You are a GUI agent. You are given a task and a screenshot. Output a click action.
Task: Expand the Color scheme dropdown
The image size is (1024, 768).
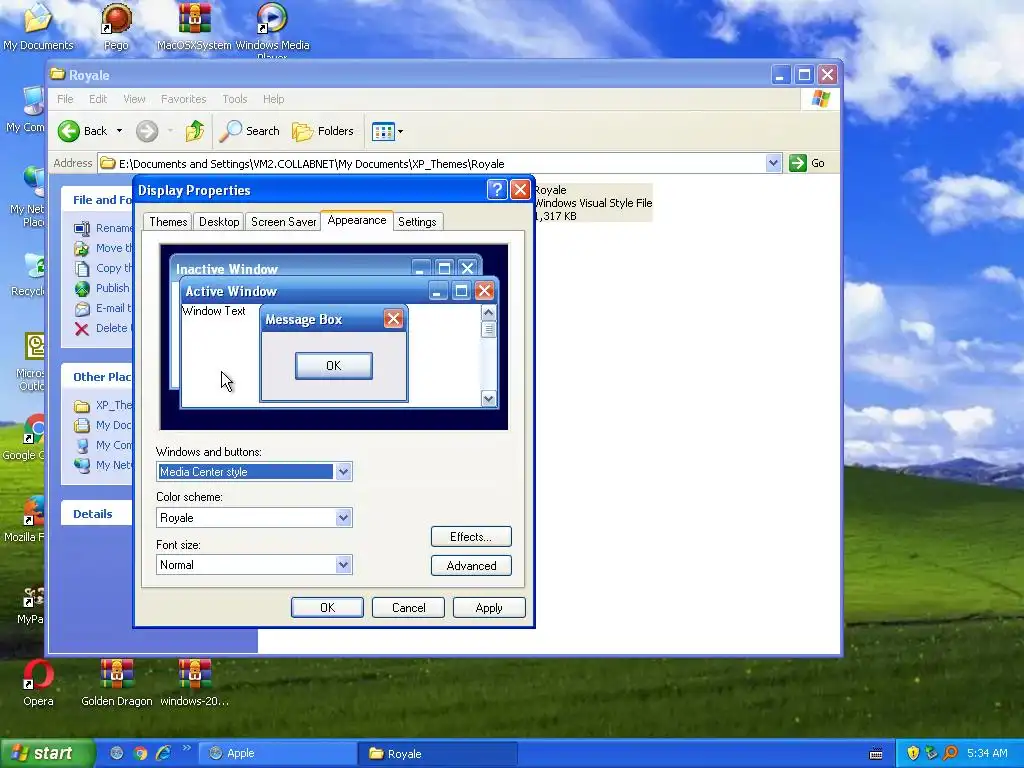click(x=344, y=518)
